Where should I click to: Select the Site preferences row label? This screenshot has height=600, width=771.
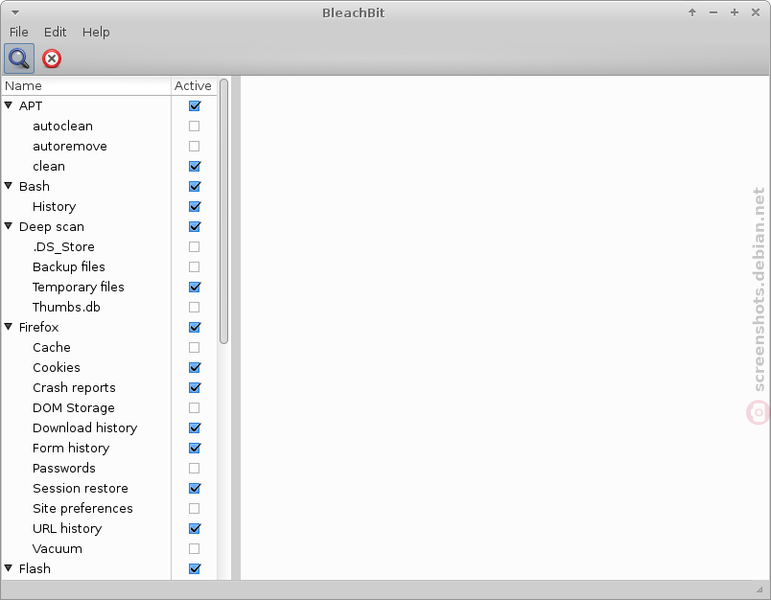(83, 509)
